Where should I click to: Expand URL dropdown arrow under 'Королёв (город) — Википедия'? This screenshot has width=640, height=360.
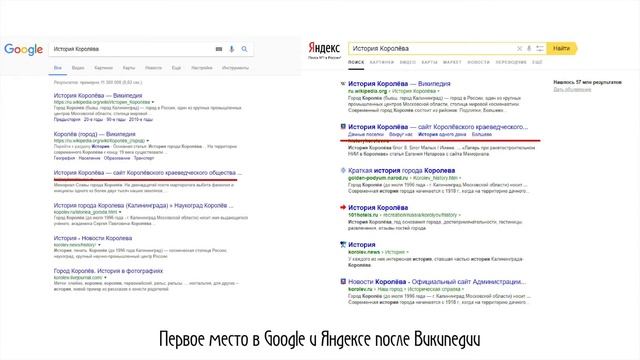pos(148,141)
